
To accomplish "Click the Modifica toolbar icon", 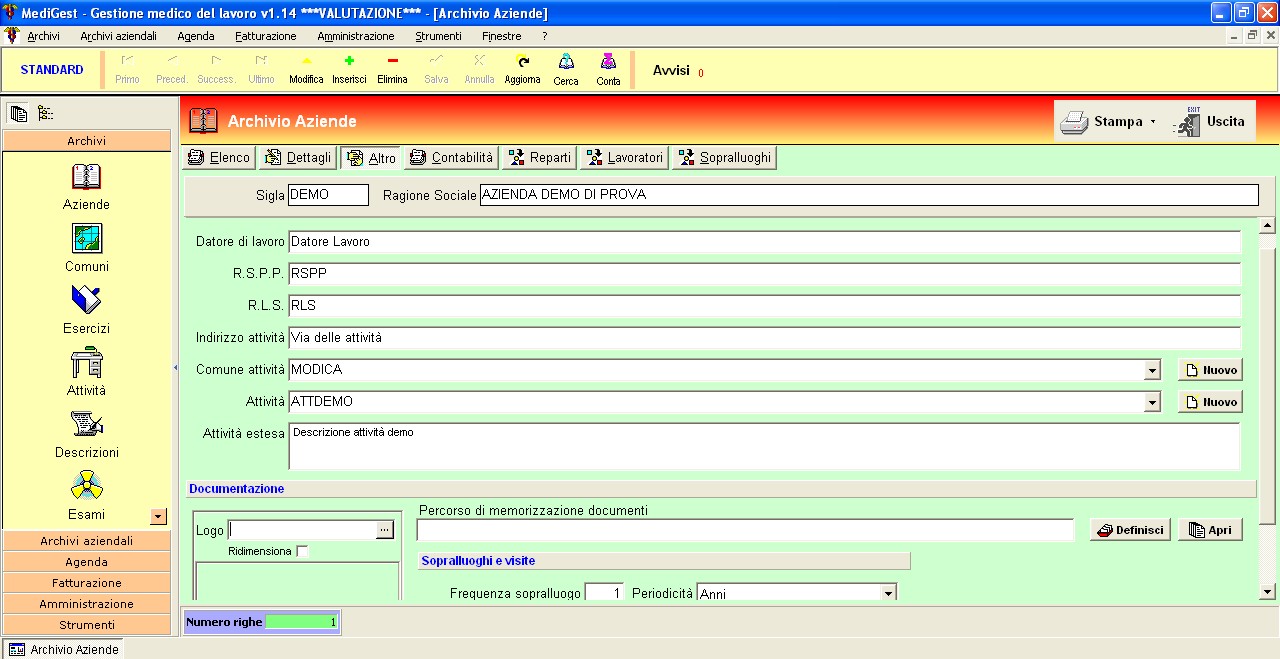I will [306, 61].
